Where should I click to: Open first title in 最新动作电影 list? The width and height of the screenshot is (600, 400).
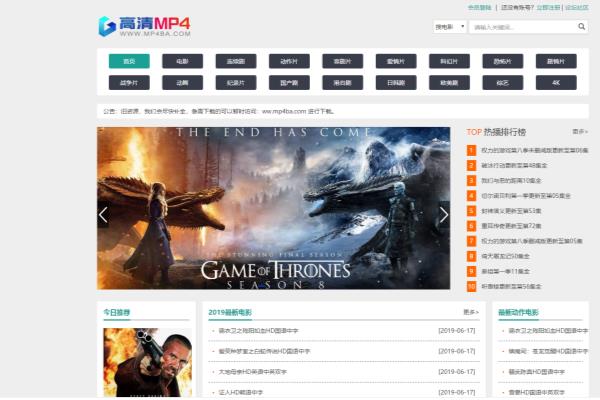coord(548,330)
